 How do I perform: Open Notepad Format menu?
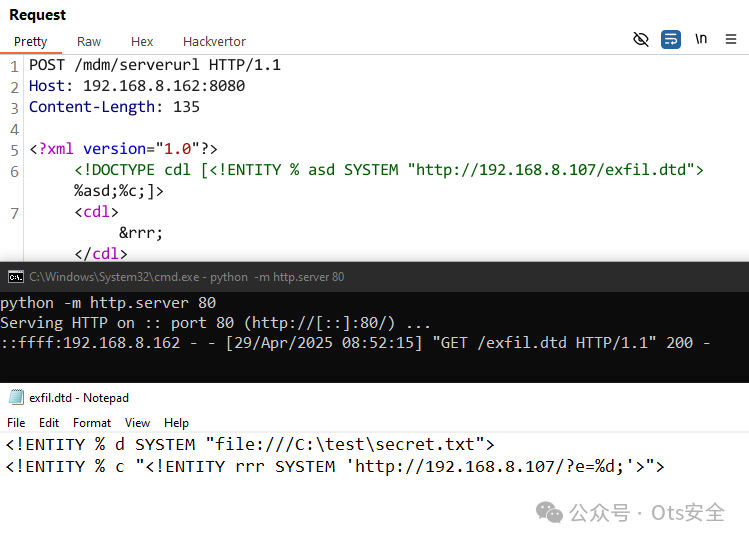[92, 423]
